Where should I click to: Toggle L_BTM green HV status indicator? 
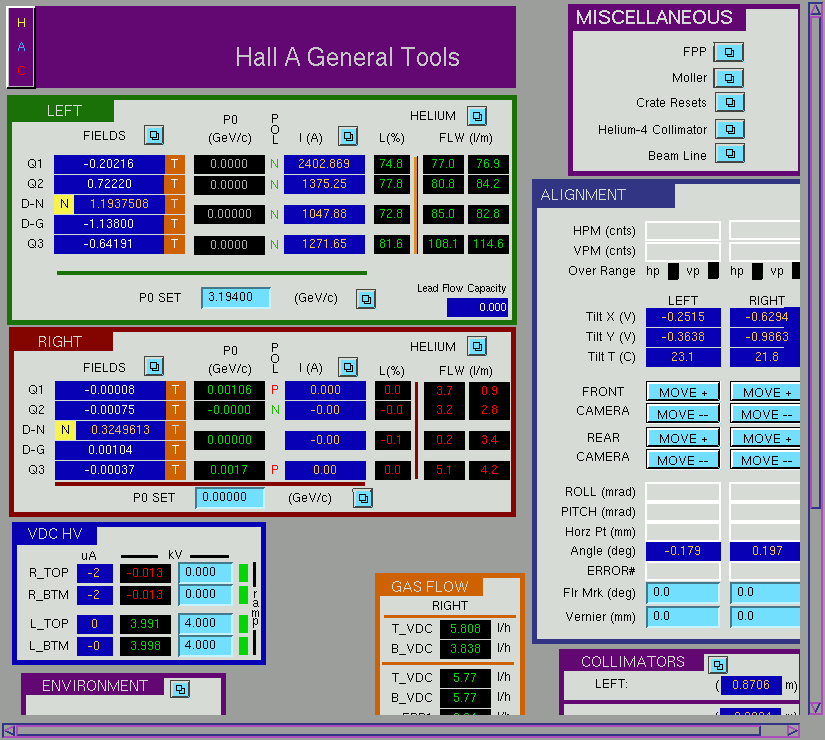[x=243, y=646]
